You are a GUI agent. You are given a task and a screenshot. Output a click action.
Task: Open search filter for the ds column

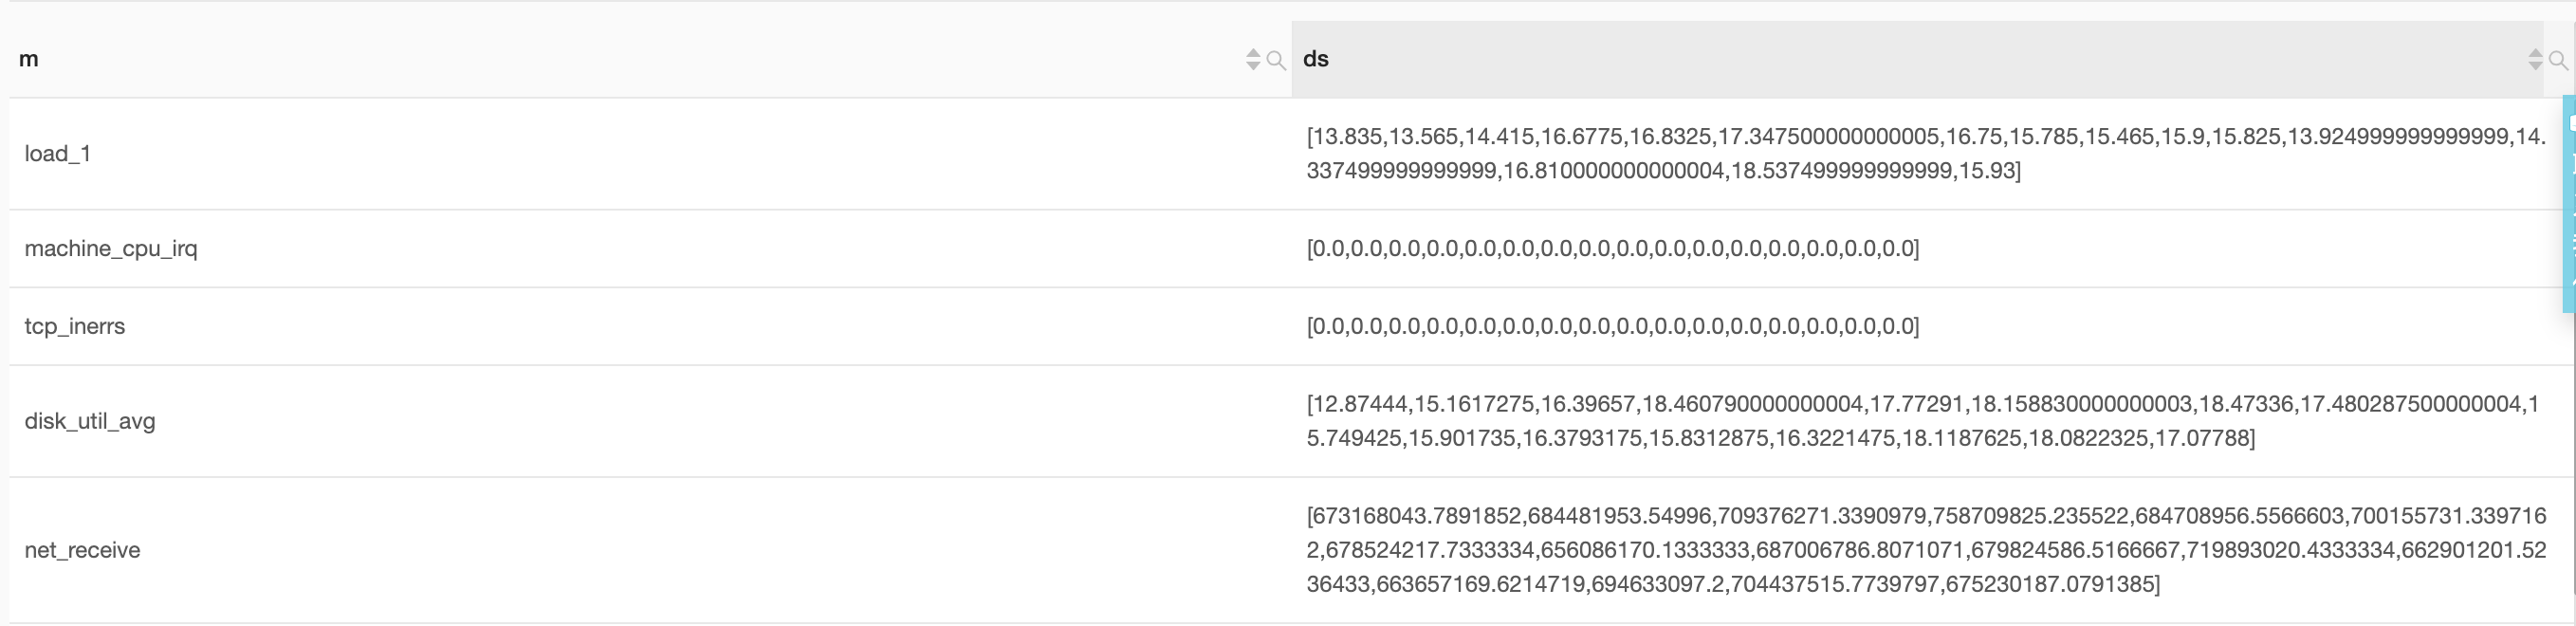(2558, 60)
